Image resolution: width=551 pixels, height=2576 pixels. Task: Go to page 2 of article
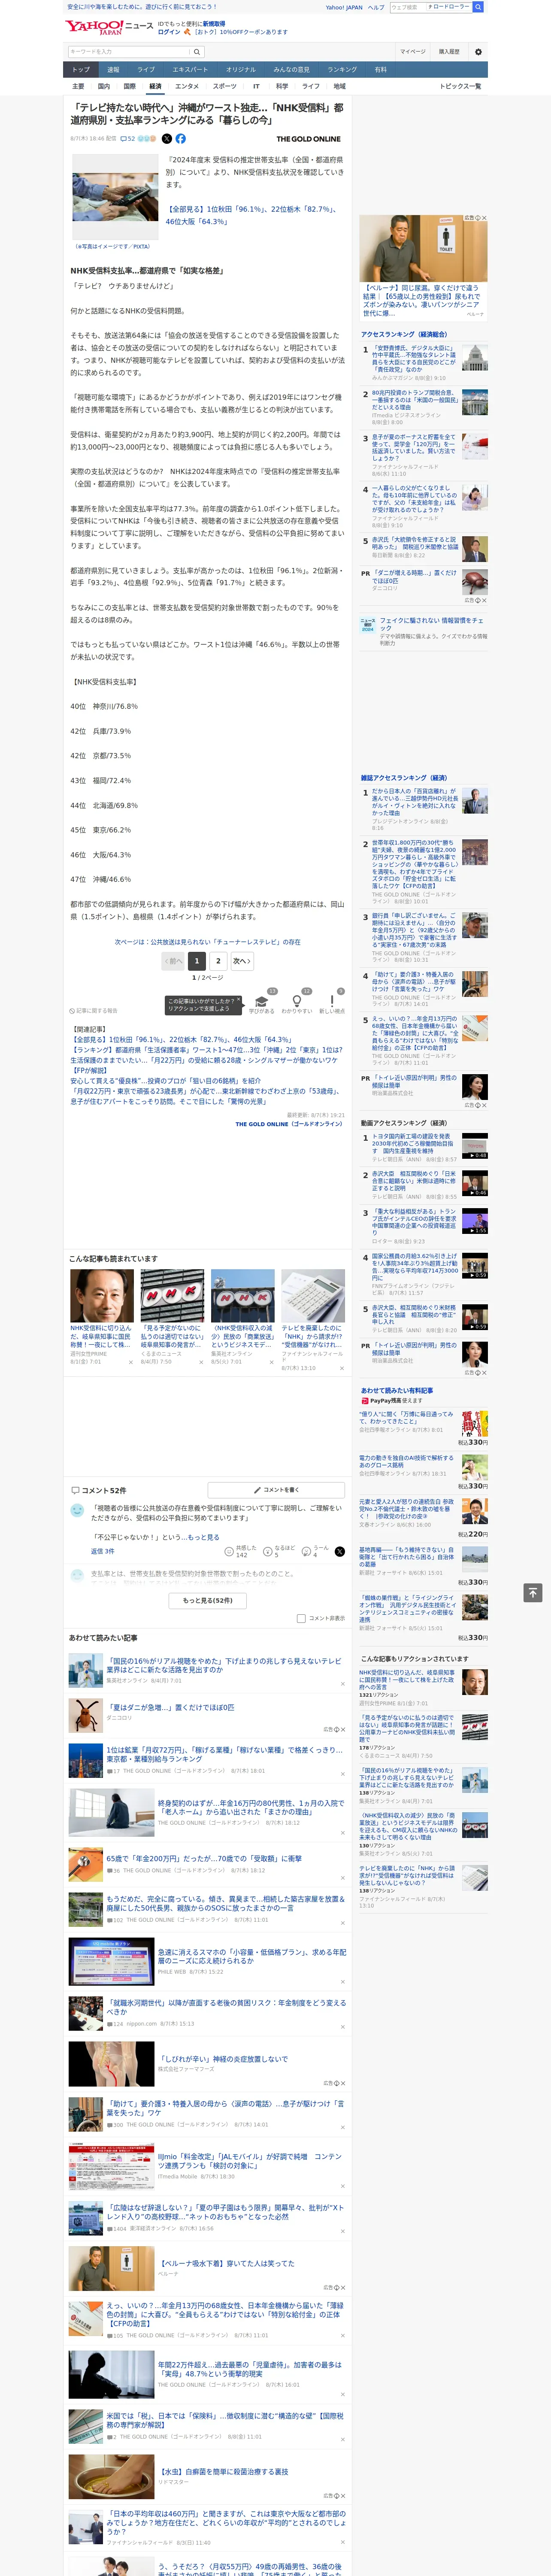[x=218, y=961]
